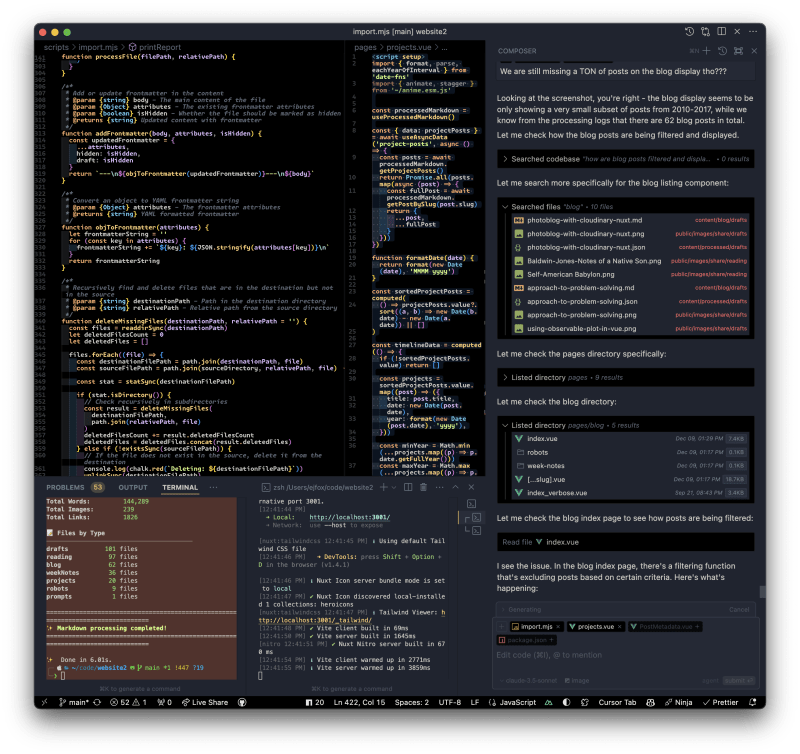
Task: Click the Ninja icon in the status bar
Action: point(681,703)
